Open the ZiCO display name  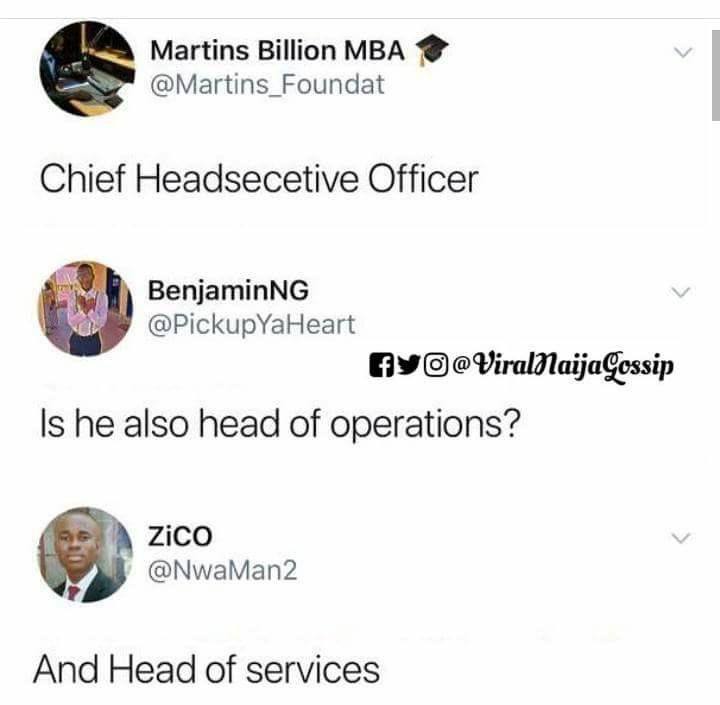180,536
